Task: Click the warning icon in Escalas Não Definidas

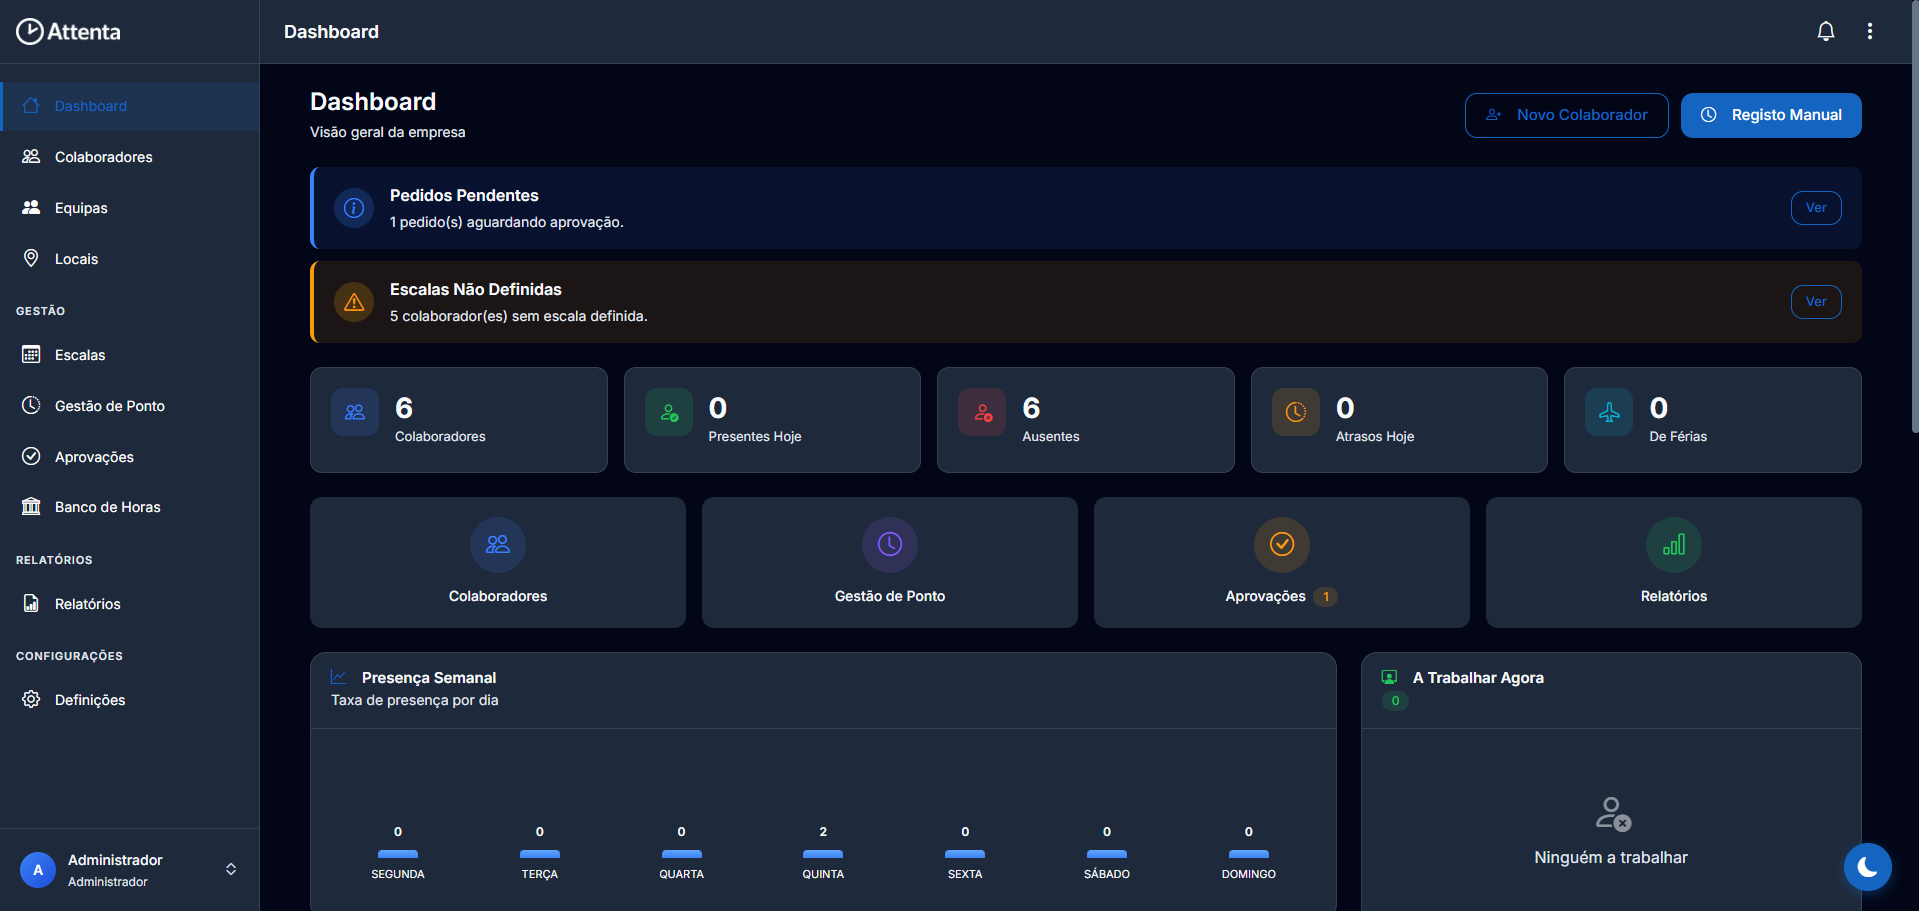Action: click(354, 302)
